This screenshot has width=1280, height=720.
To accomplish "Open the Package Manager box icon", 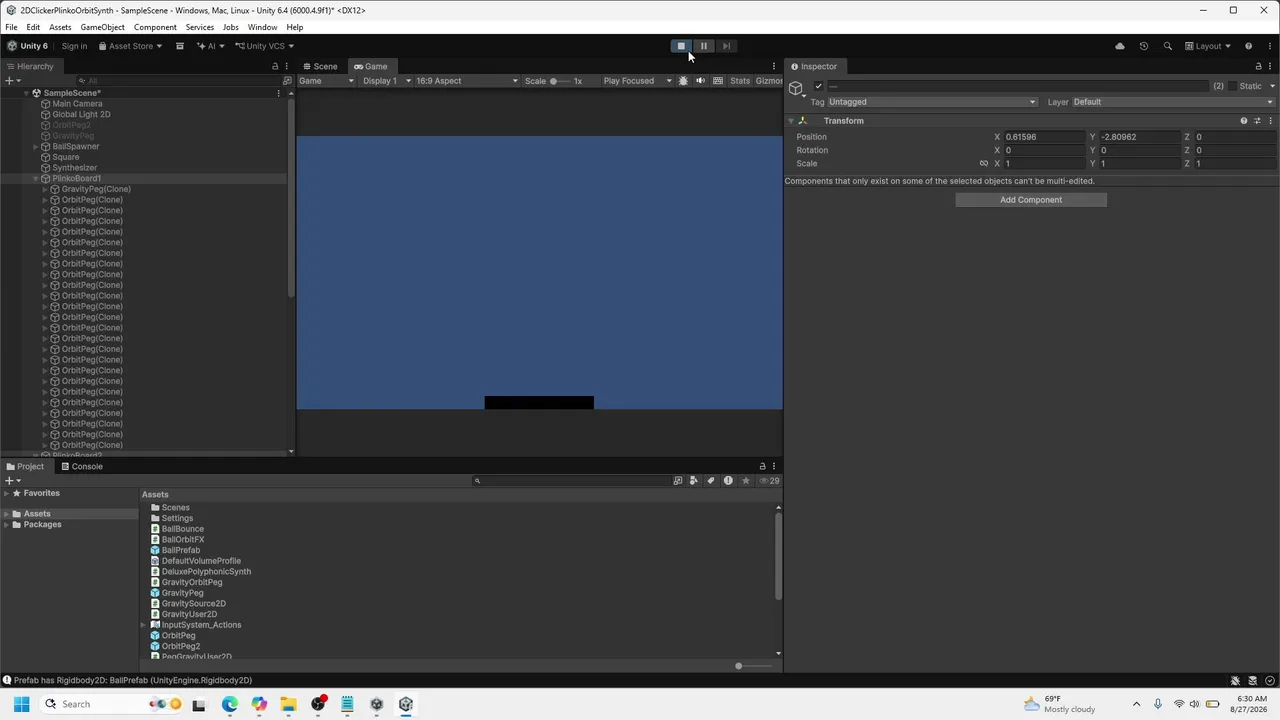I will pos(180,46).
